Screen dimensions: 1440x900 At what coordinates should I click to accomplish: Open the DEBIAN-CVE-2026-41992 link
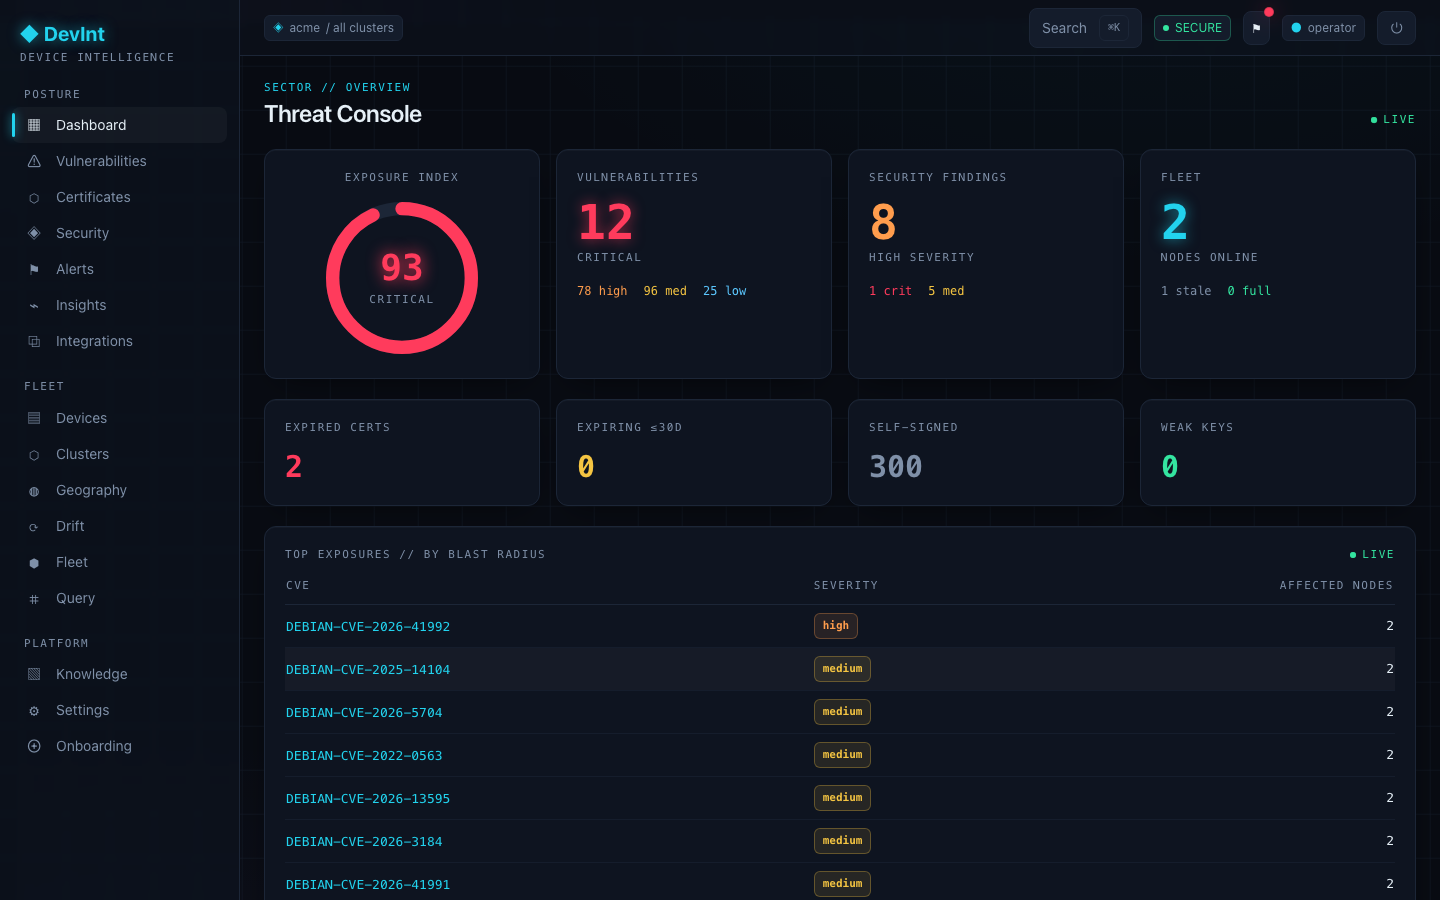tap(368, 627)
